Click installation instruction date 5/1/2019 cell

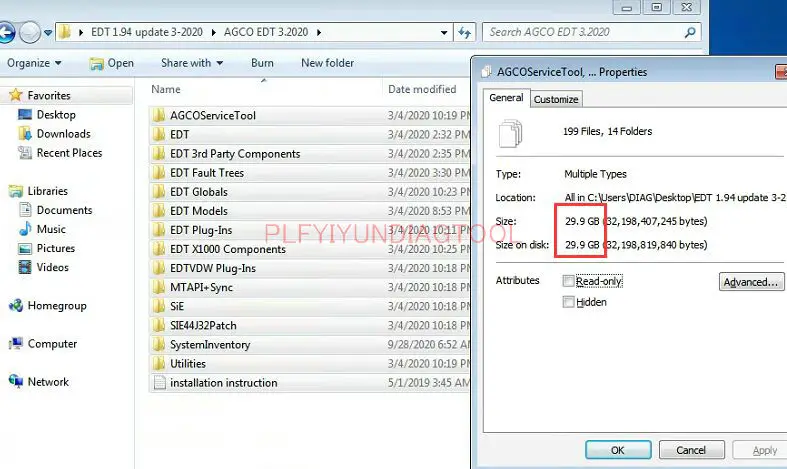(x=429, y=383)
